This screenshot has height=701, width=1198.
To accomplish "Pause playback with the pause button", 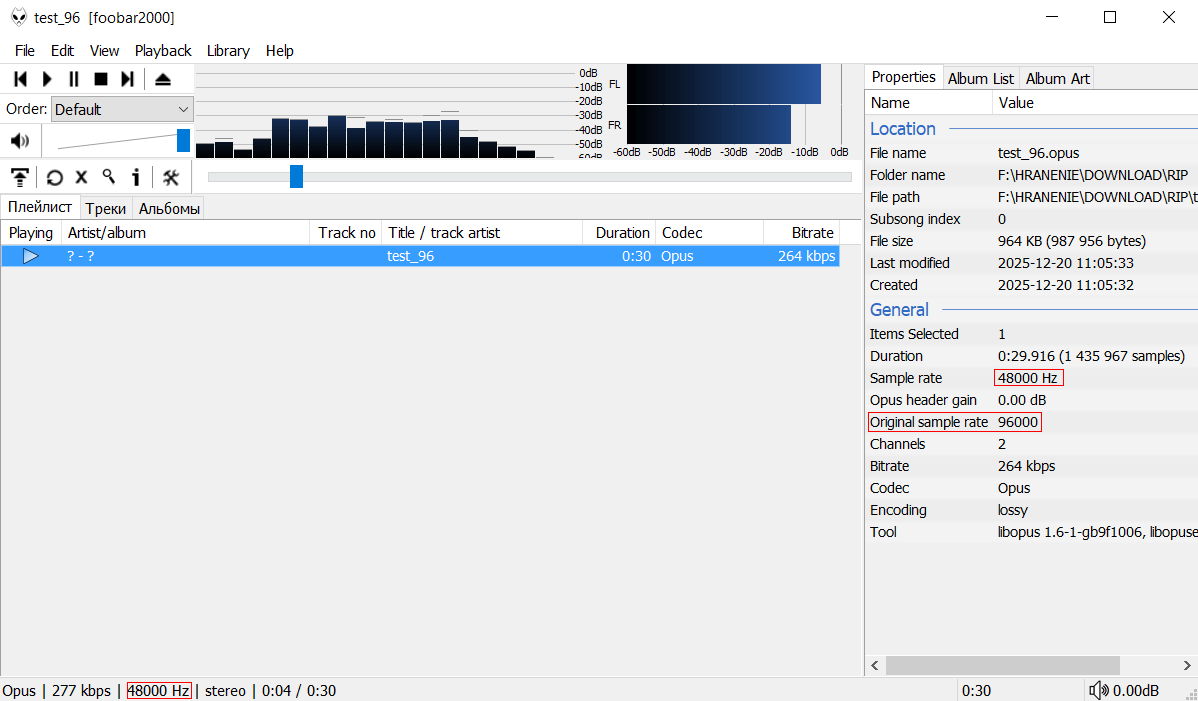I will click(x=74, y=79).
